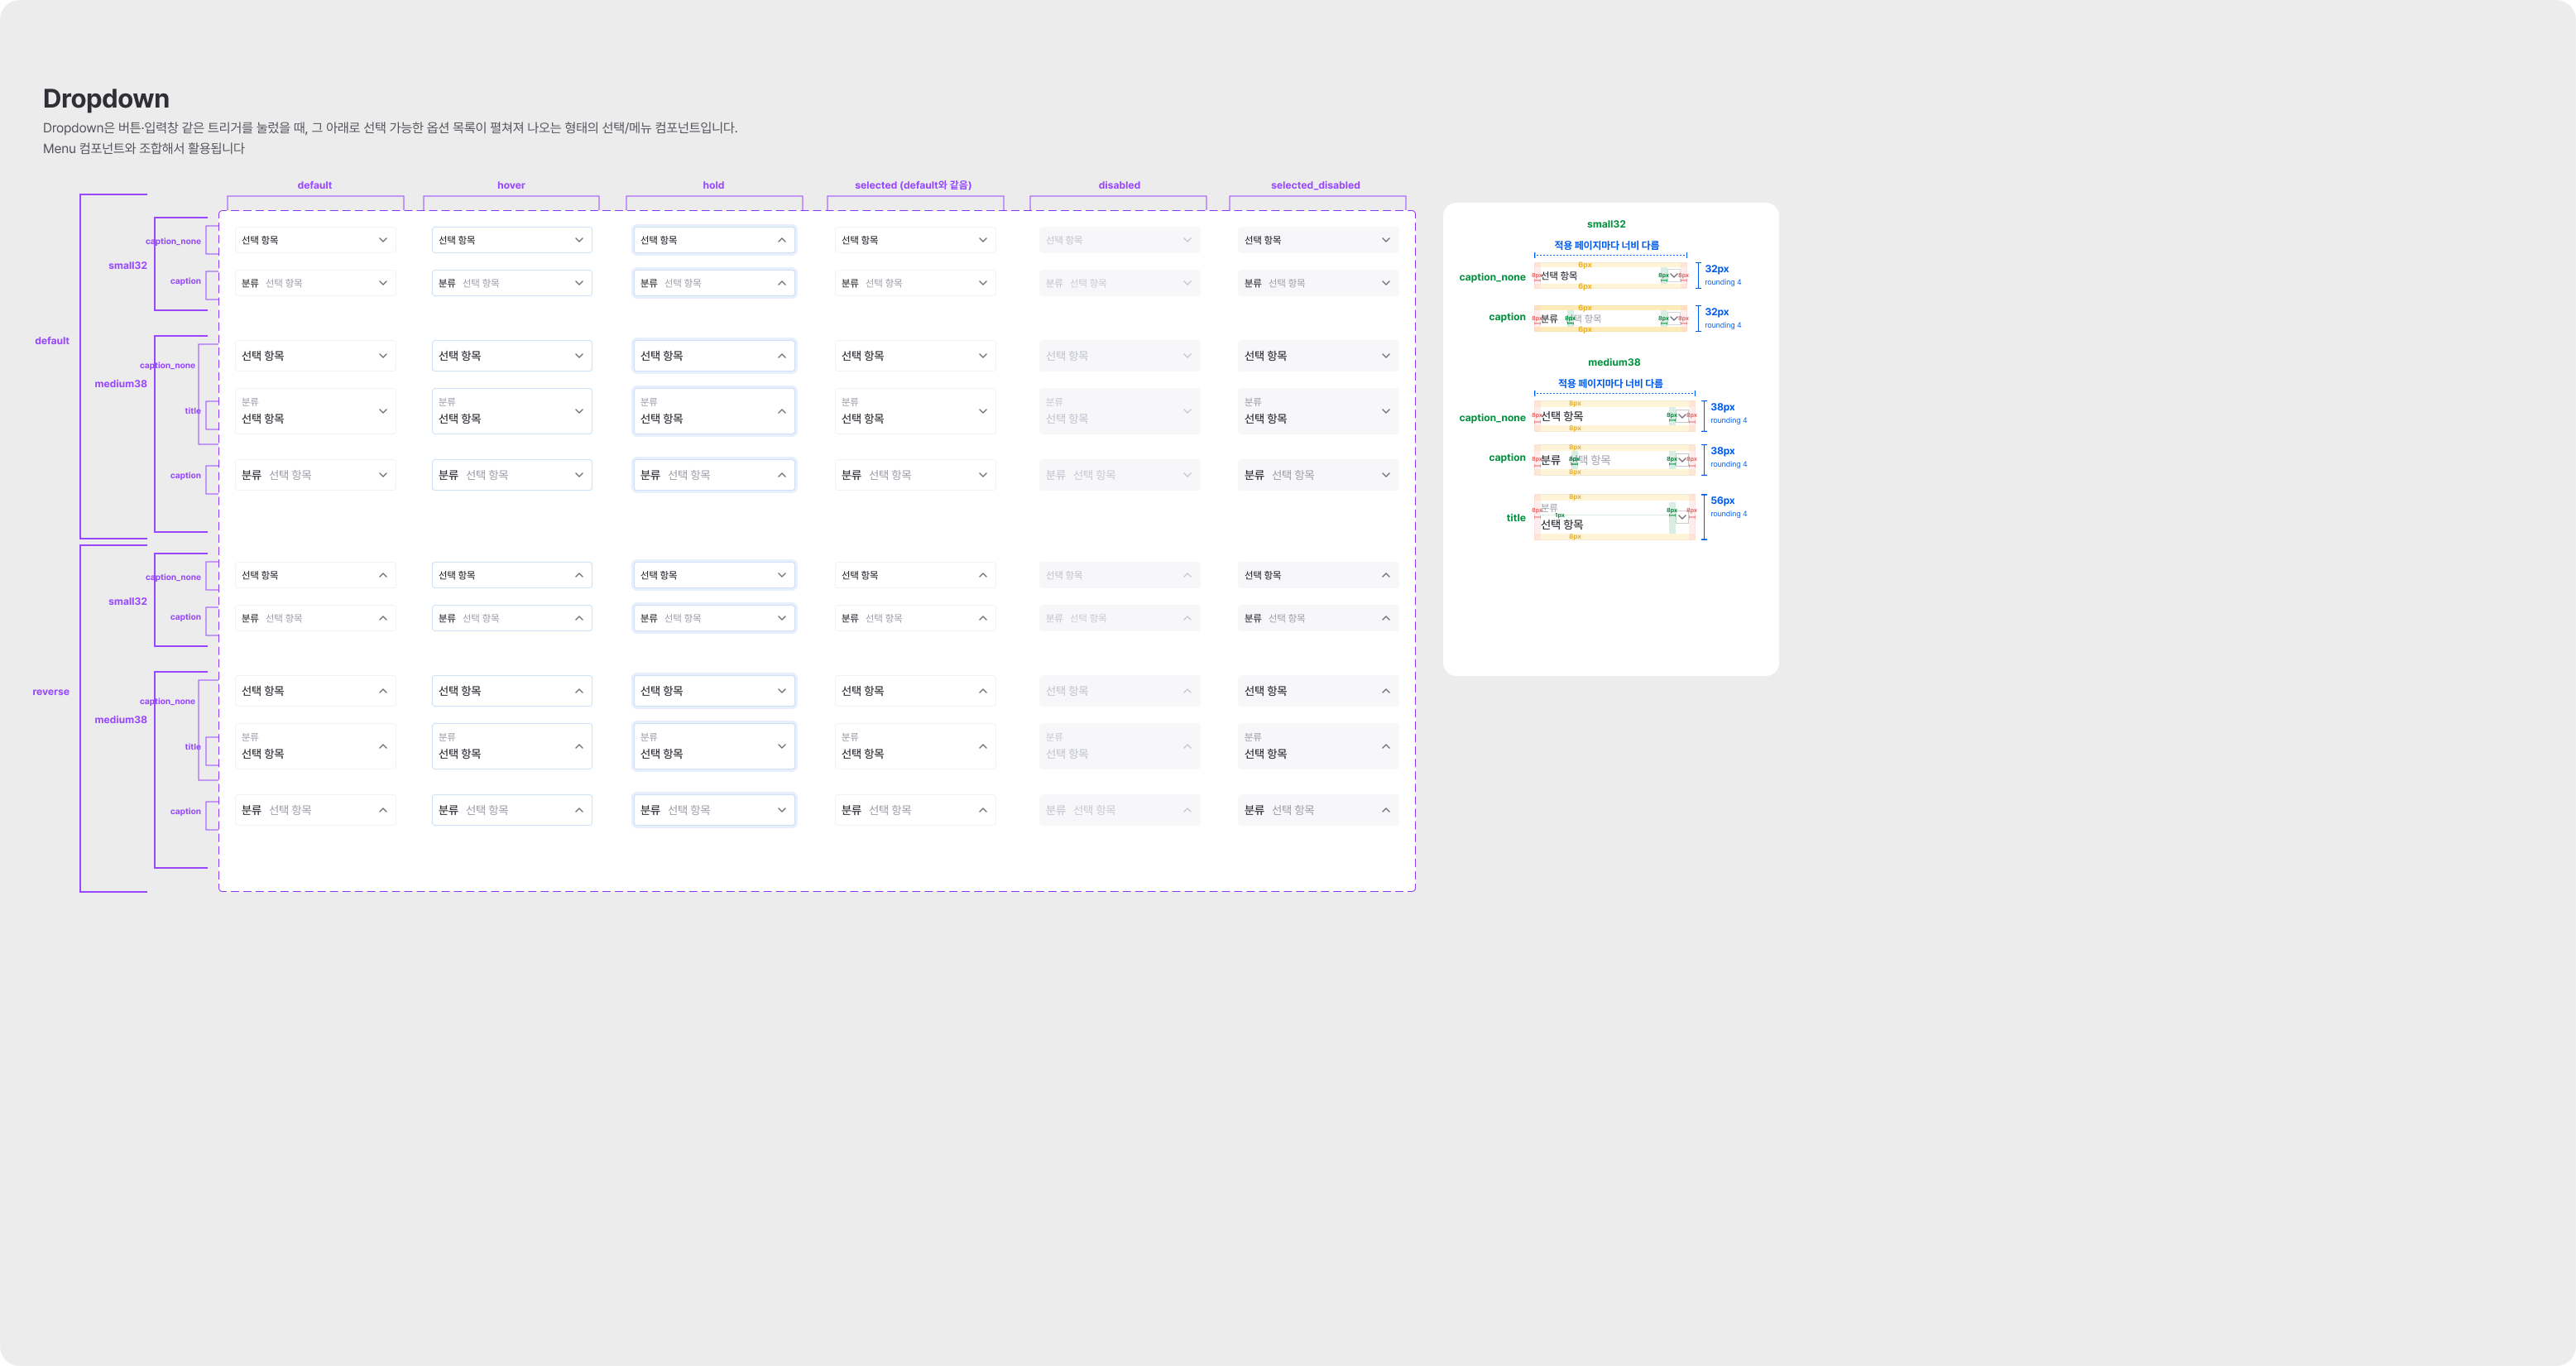The image size is (2576, 1366).
Task: Click faded chevron in default-group medium38 title, disabled column
Action: pyautogui.click(x=1187, y=411)
